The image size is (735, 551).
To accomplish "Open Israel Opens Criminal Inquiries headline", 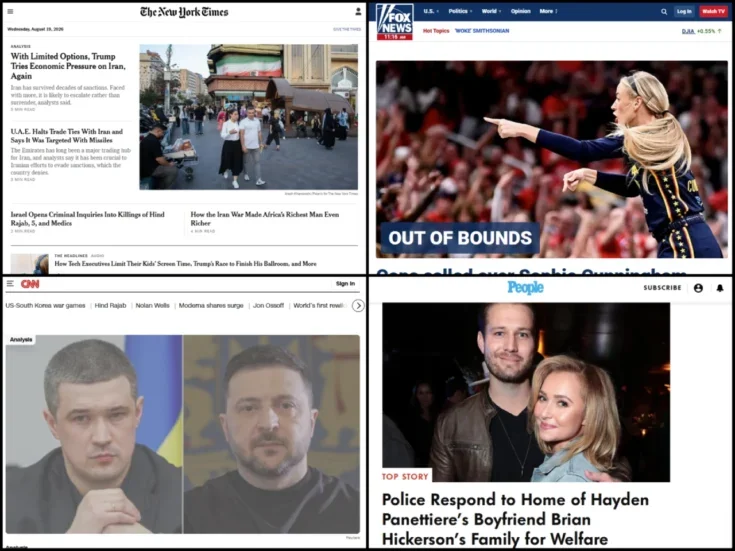I will point(88,219).
